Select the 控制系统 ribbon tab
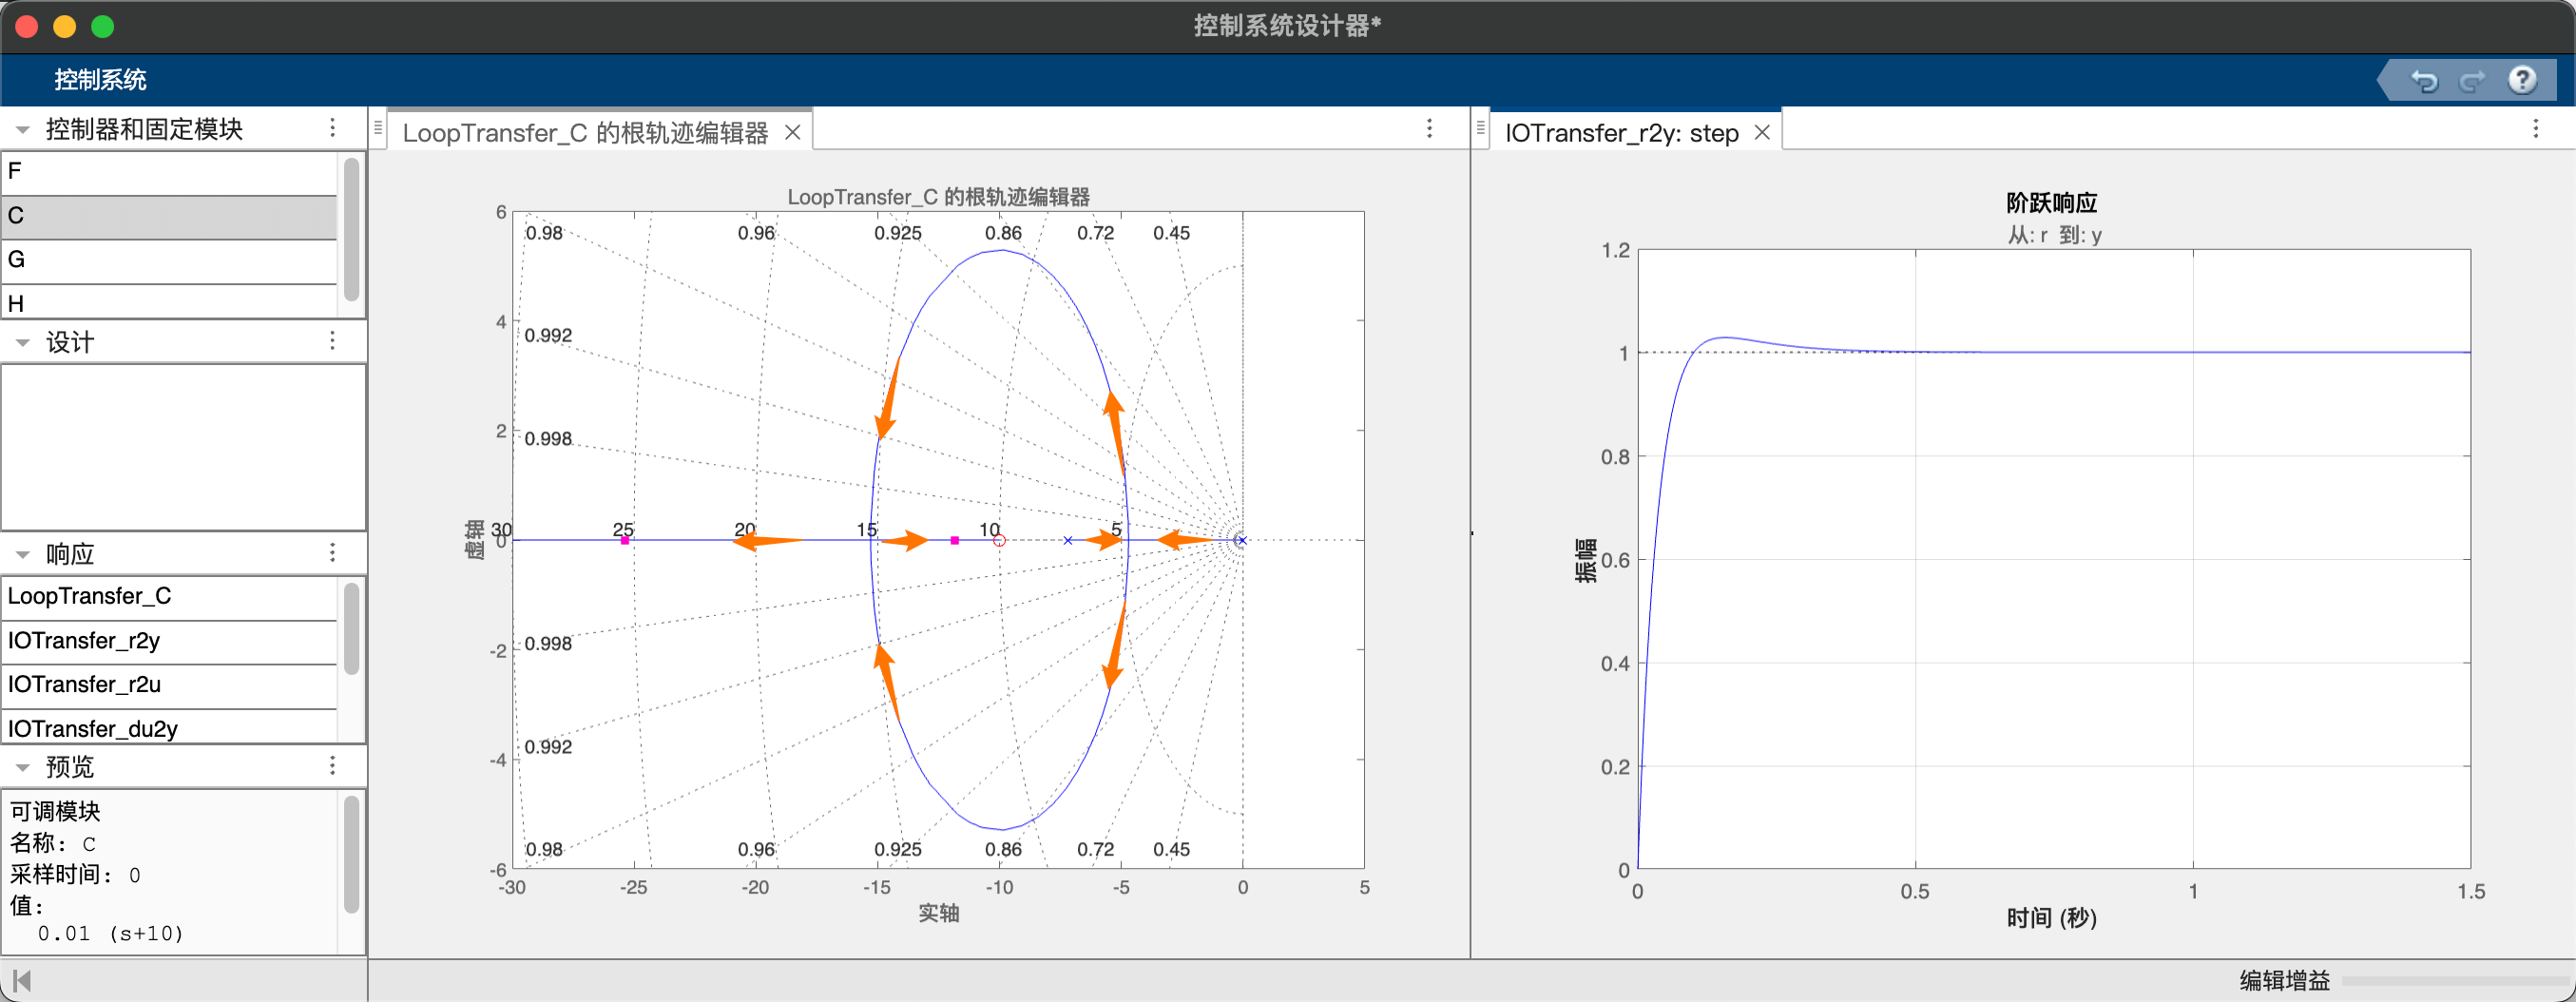Screen dimensions: 2576x1002 click(100, 80)
